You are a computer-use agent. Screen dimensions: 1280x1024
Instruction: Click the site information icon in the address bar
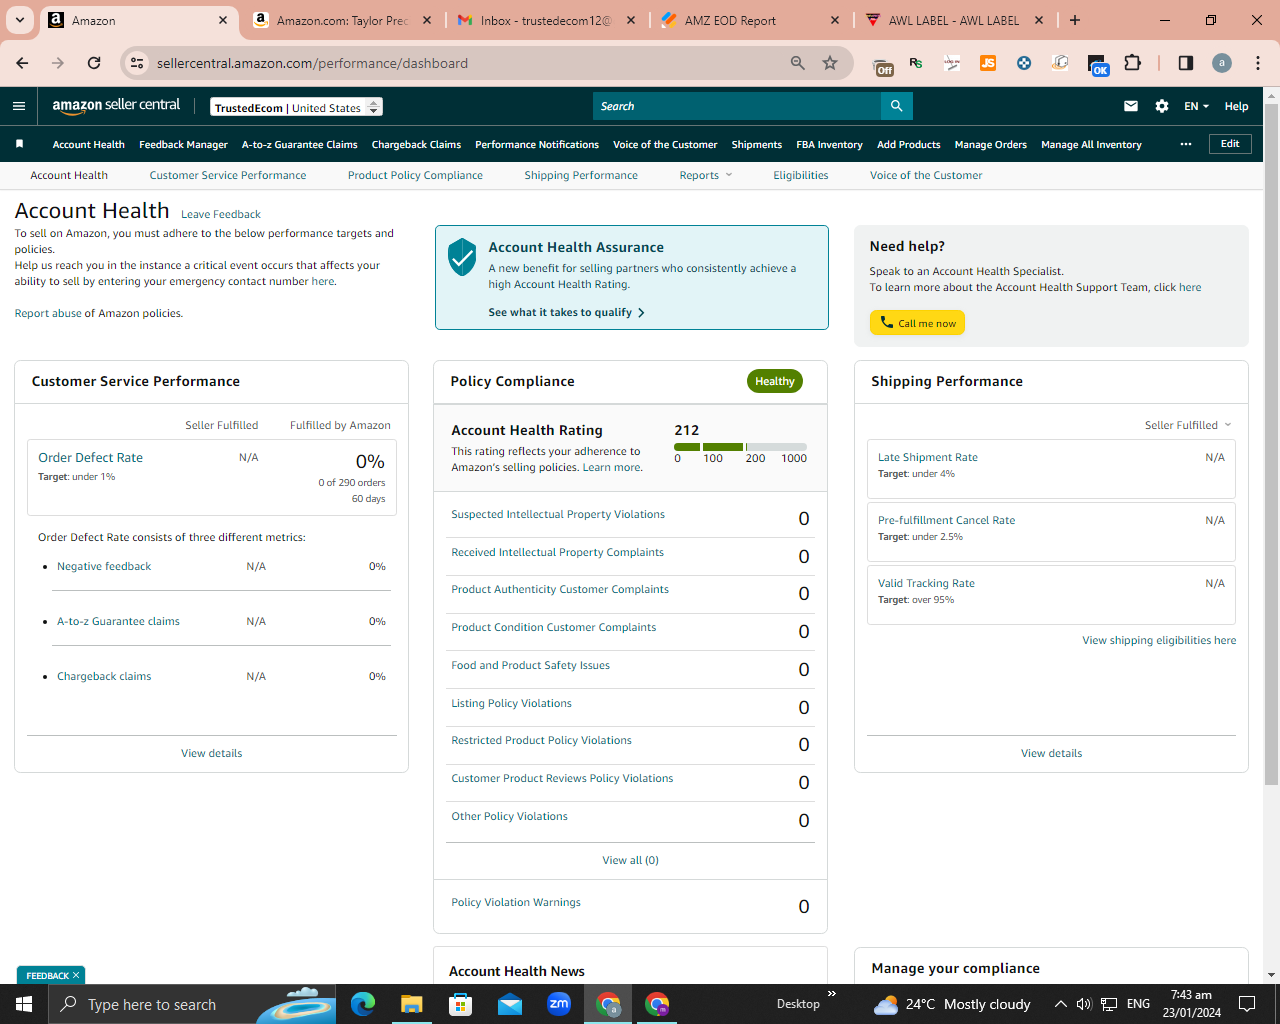137,63
